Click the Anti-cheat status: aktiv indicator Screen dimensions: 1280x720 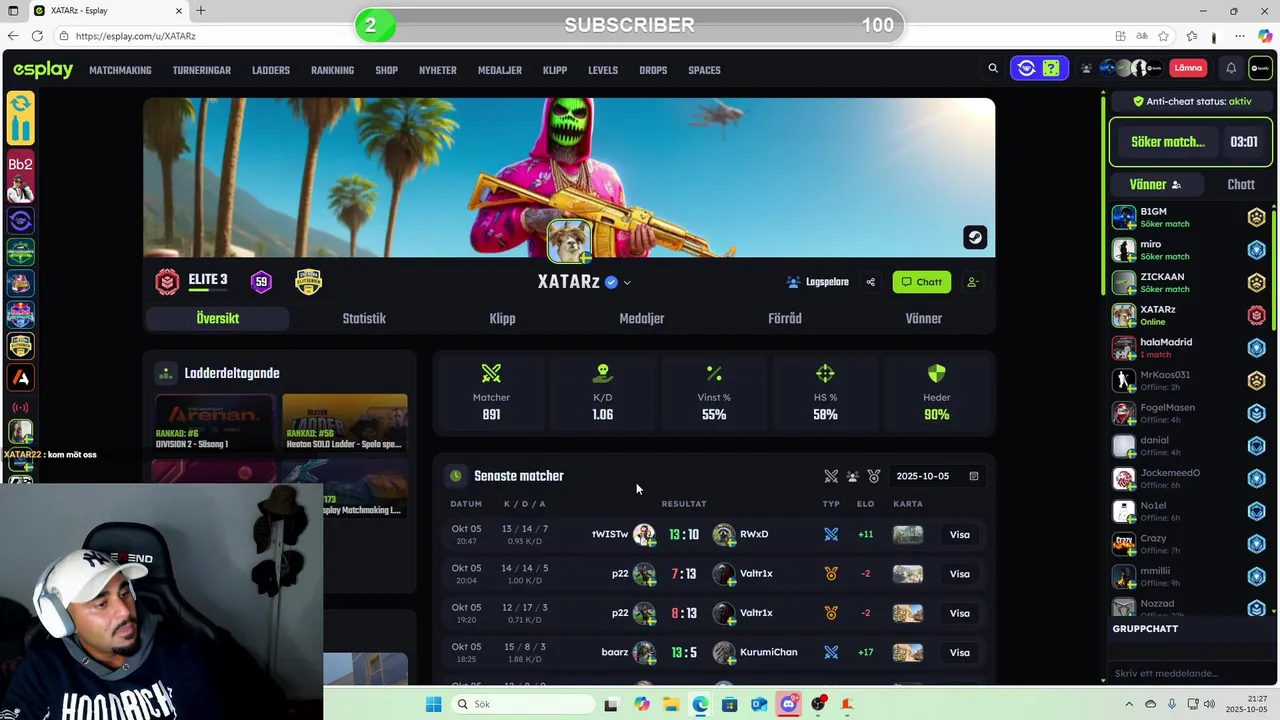[x=1191, y=101]
